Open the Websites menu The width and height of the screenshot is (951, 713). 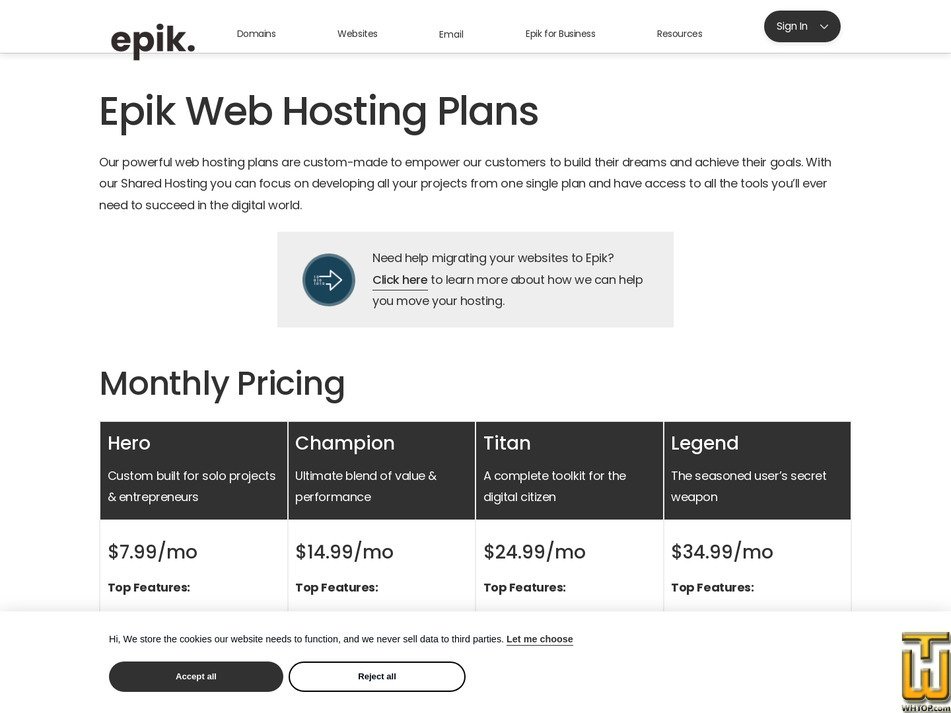click(x=357, y=33)
